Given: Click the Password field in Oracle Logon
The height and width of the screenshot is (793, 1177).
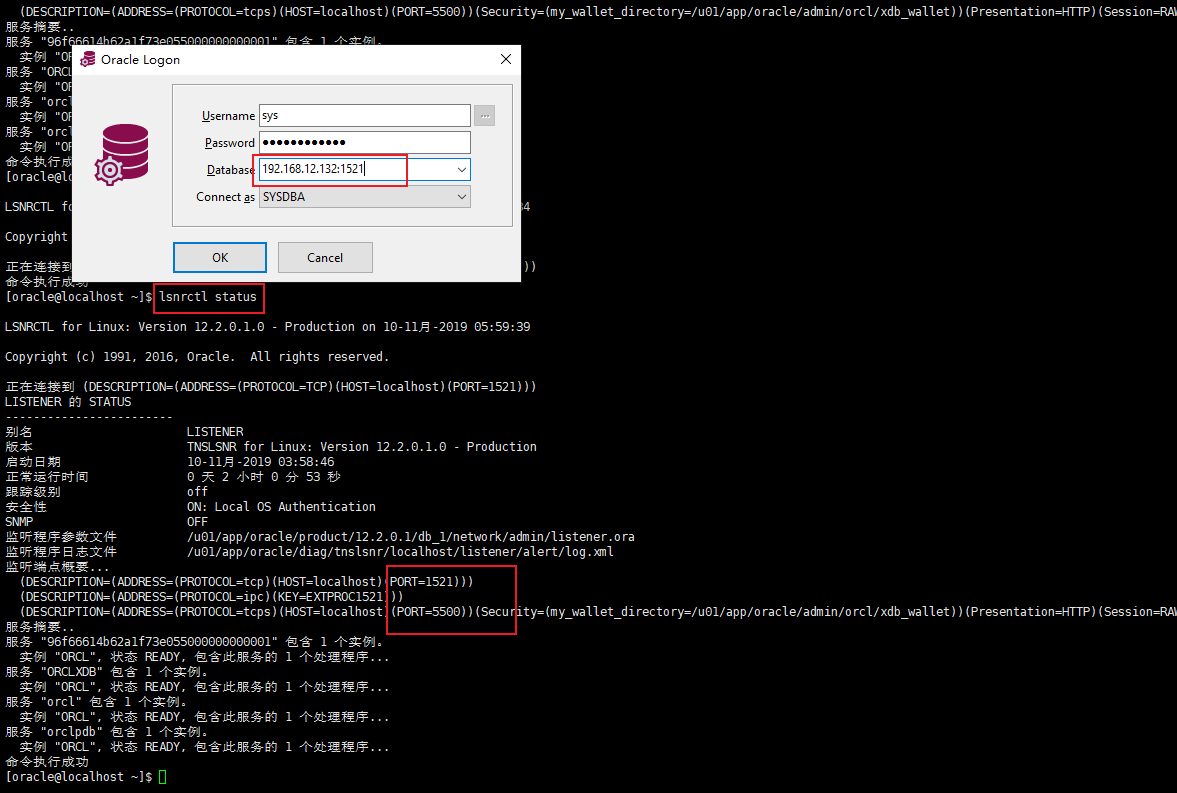Looking at the screenshot, I should click(365, 143).
